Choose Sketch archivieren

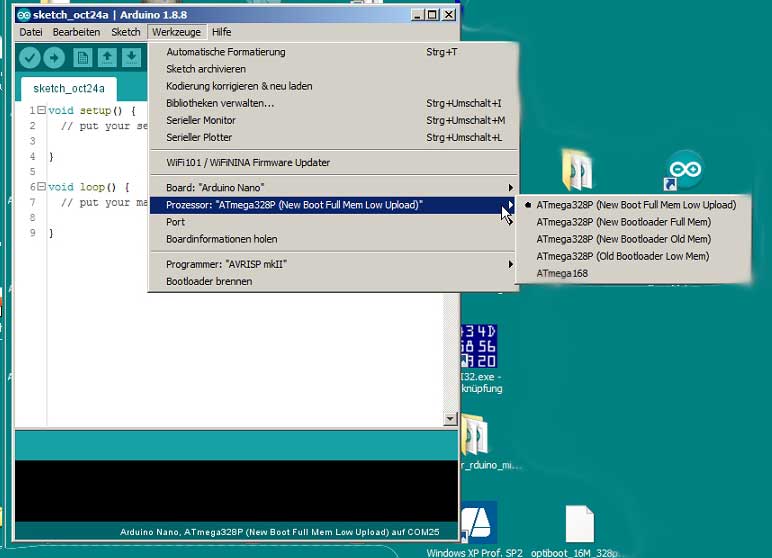pos(334,69)
